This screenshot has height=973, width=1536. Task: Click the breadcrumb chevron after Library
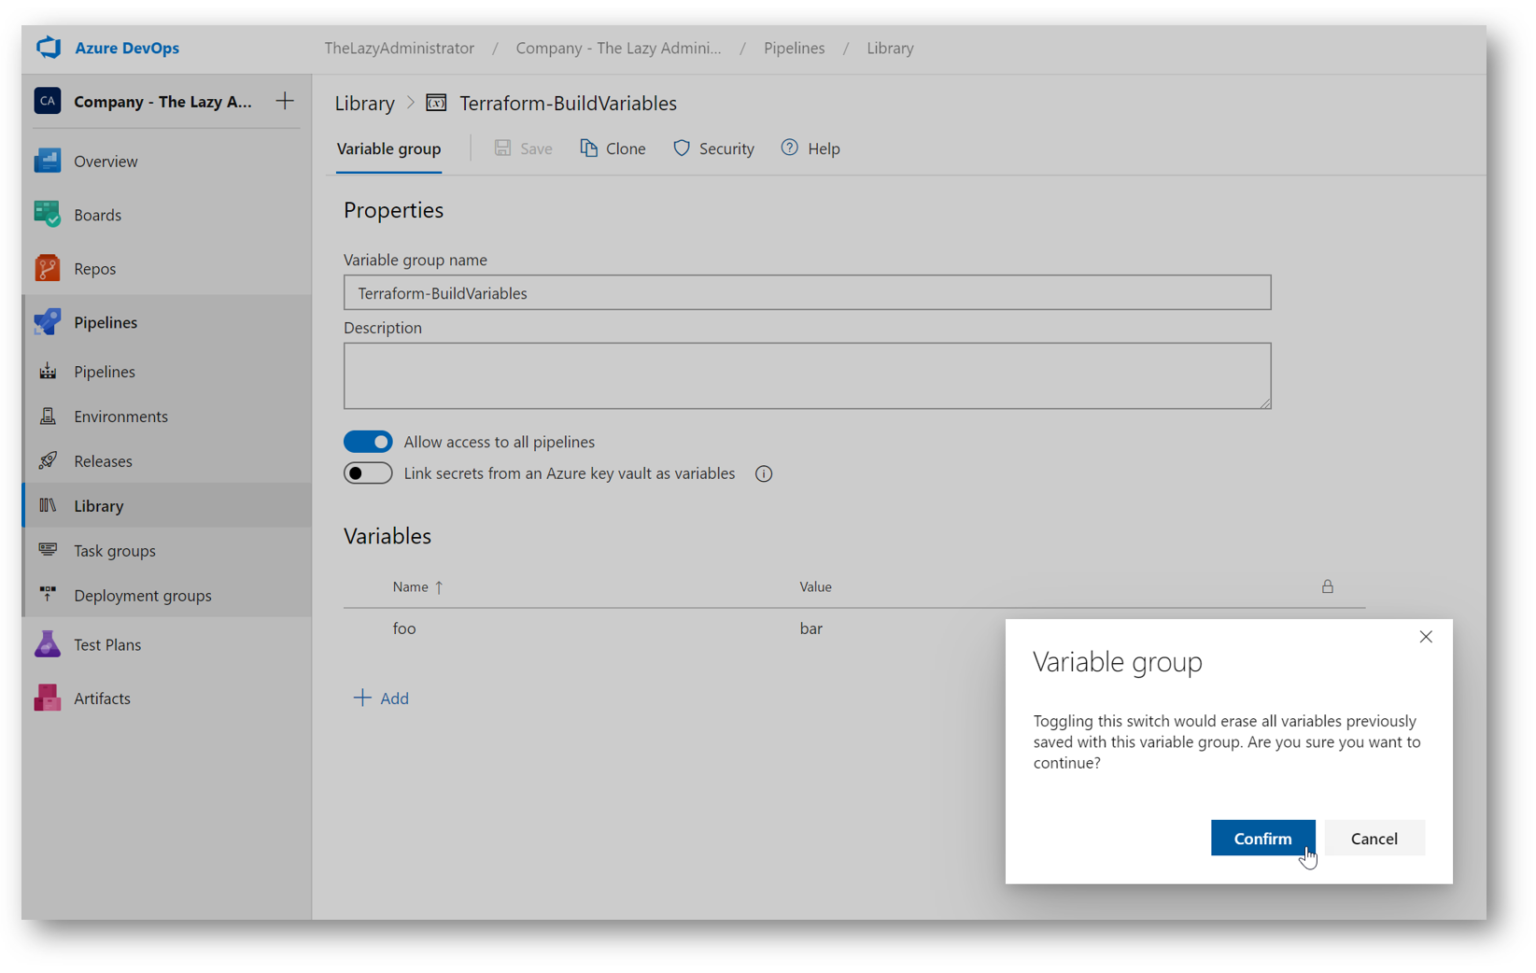point(410,103)
